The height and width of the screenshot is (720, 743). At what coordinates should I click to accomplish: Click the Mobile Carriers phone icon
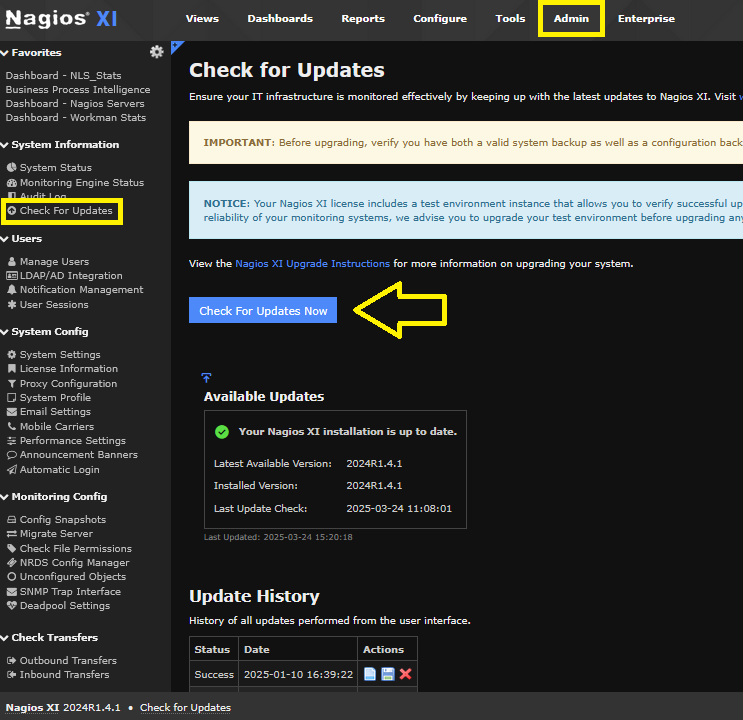[x=12, y=426]
